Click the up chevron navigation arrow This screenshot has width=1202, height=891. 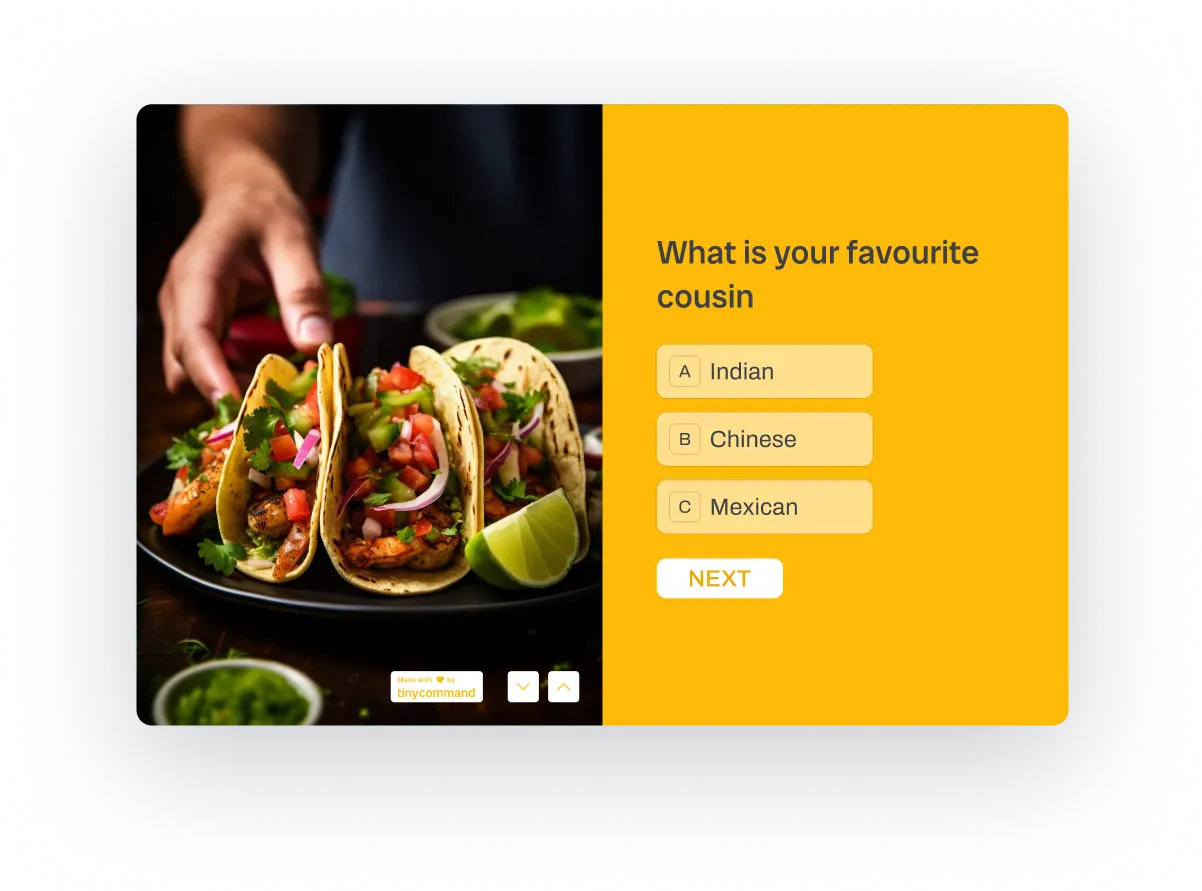click(x=563, y=687)
